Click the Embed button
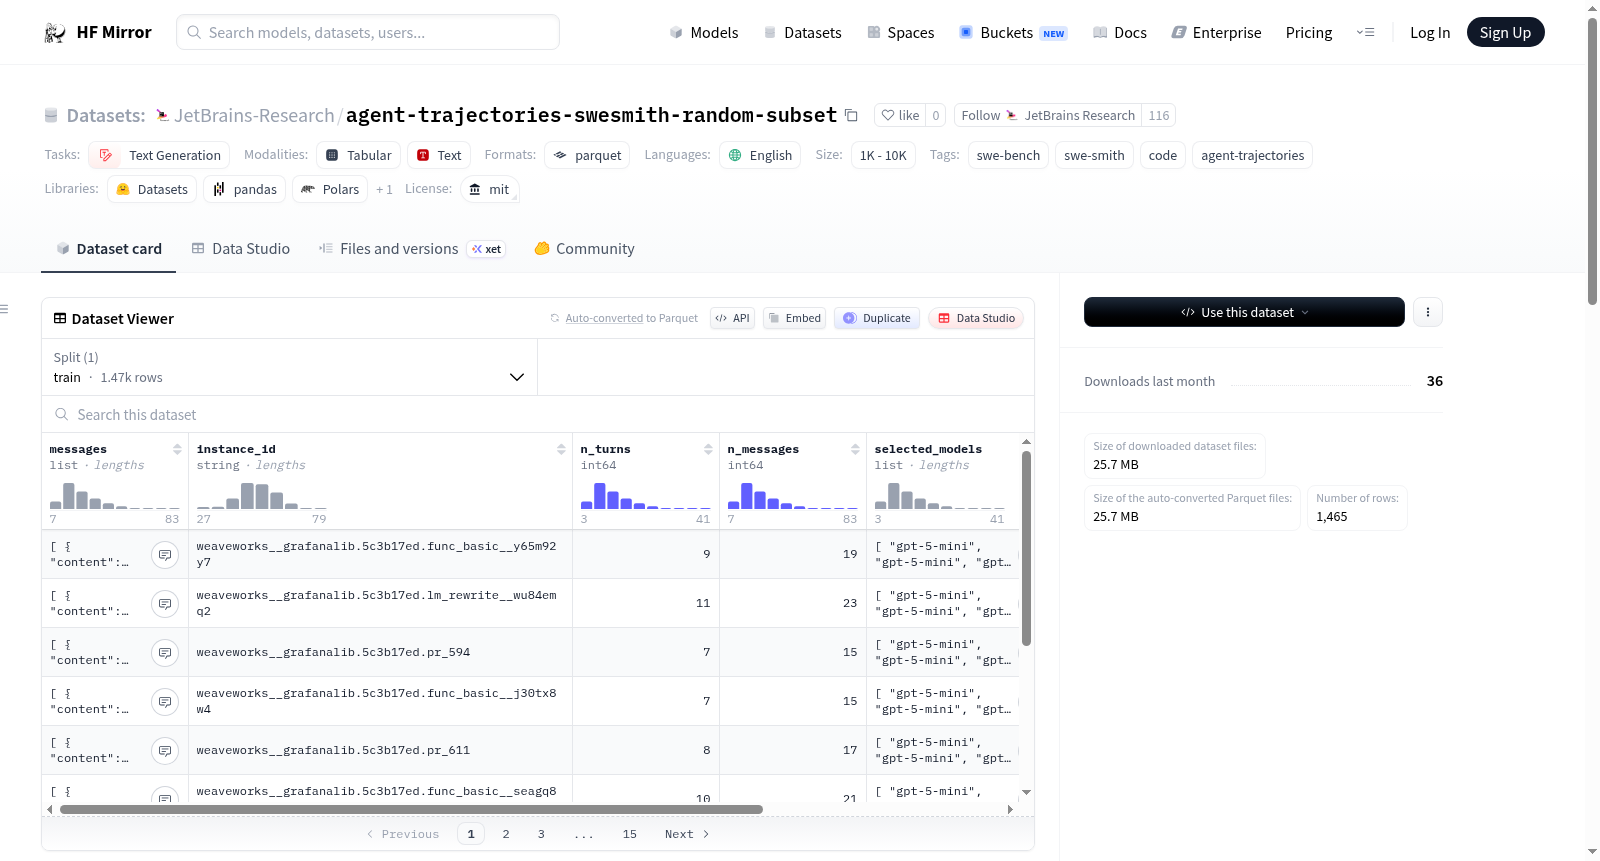This screenshot has height=861, width=1600. point(794,318)
